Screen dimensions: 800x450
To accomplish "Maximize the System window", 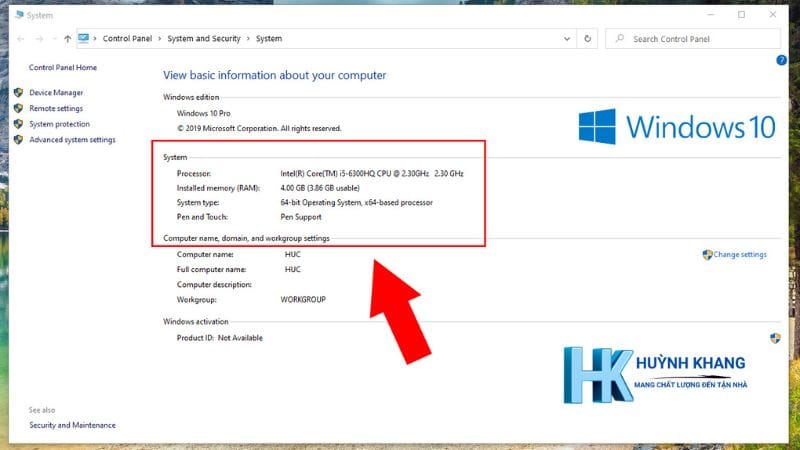I will [x=741, y=15].
